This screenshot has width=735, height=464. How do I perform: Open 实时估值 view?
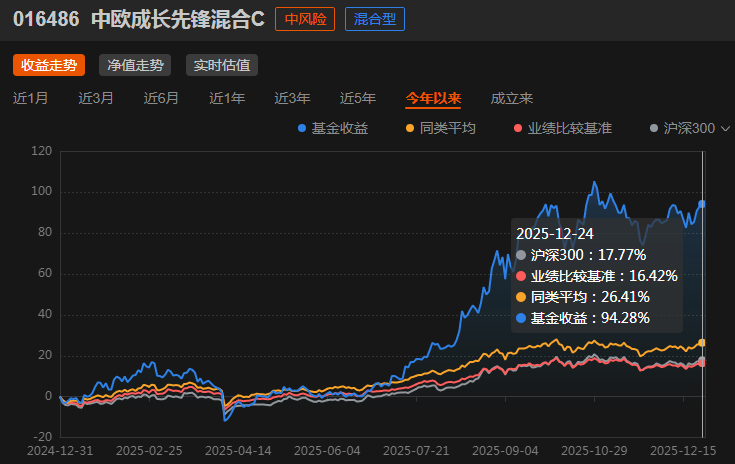[x=222, y=65]
